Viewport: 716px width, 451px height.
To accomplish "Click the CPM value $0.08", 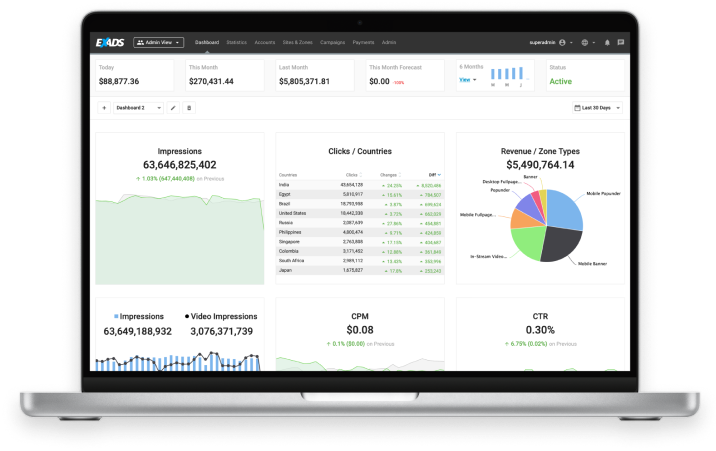I will click(360, 330).
